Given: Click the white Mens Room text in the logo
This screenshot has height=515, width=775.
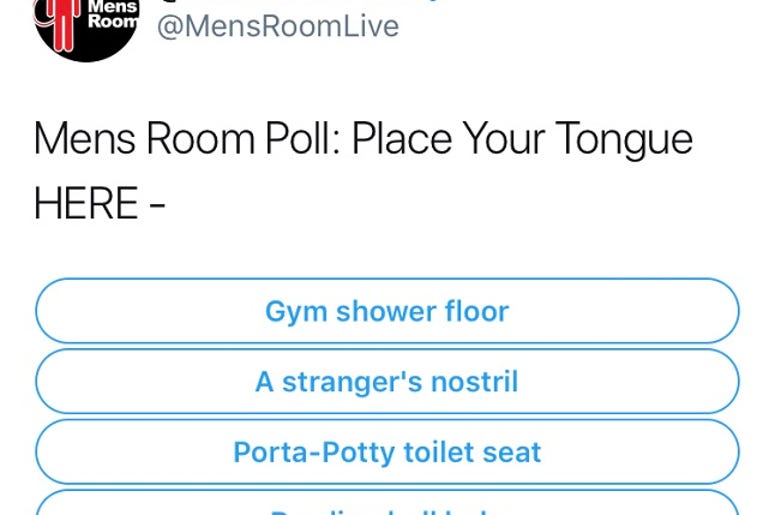Looking at the screenshot, I should (113, 14).
